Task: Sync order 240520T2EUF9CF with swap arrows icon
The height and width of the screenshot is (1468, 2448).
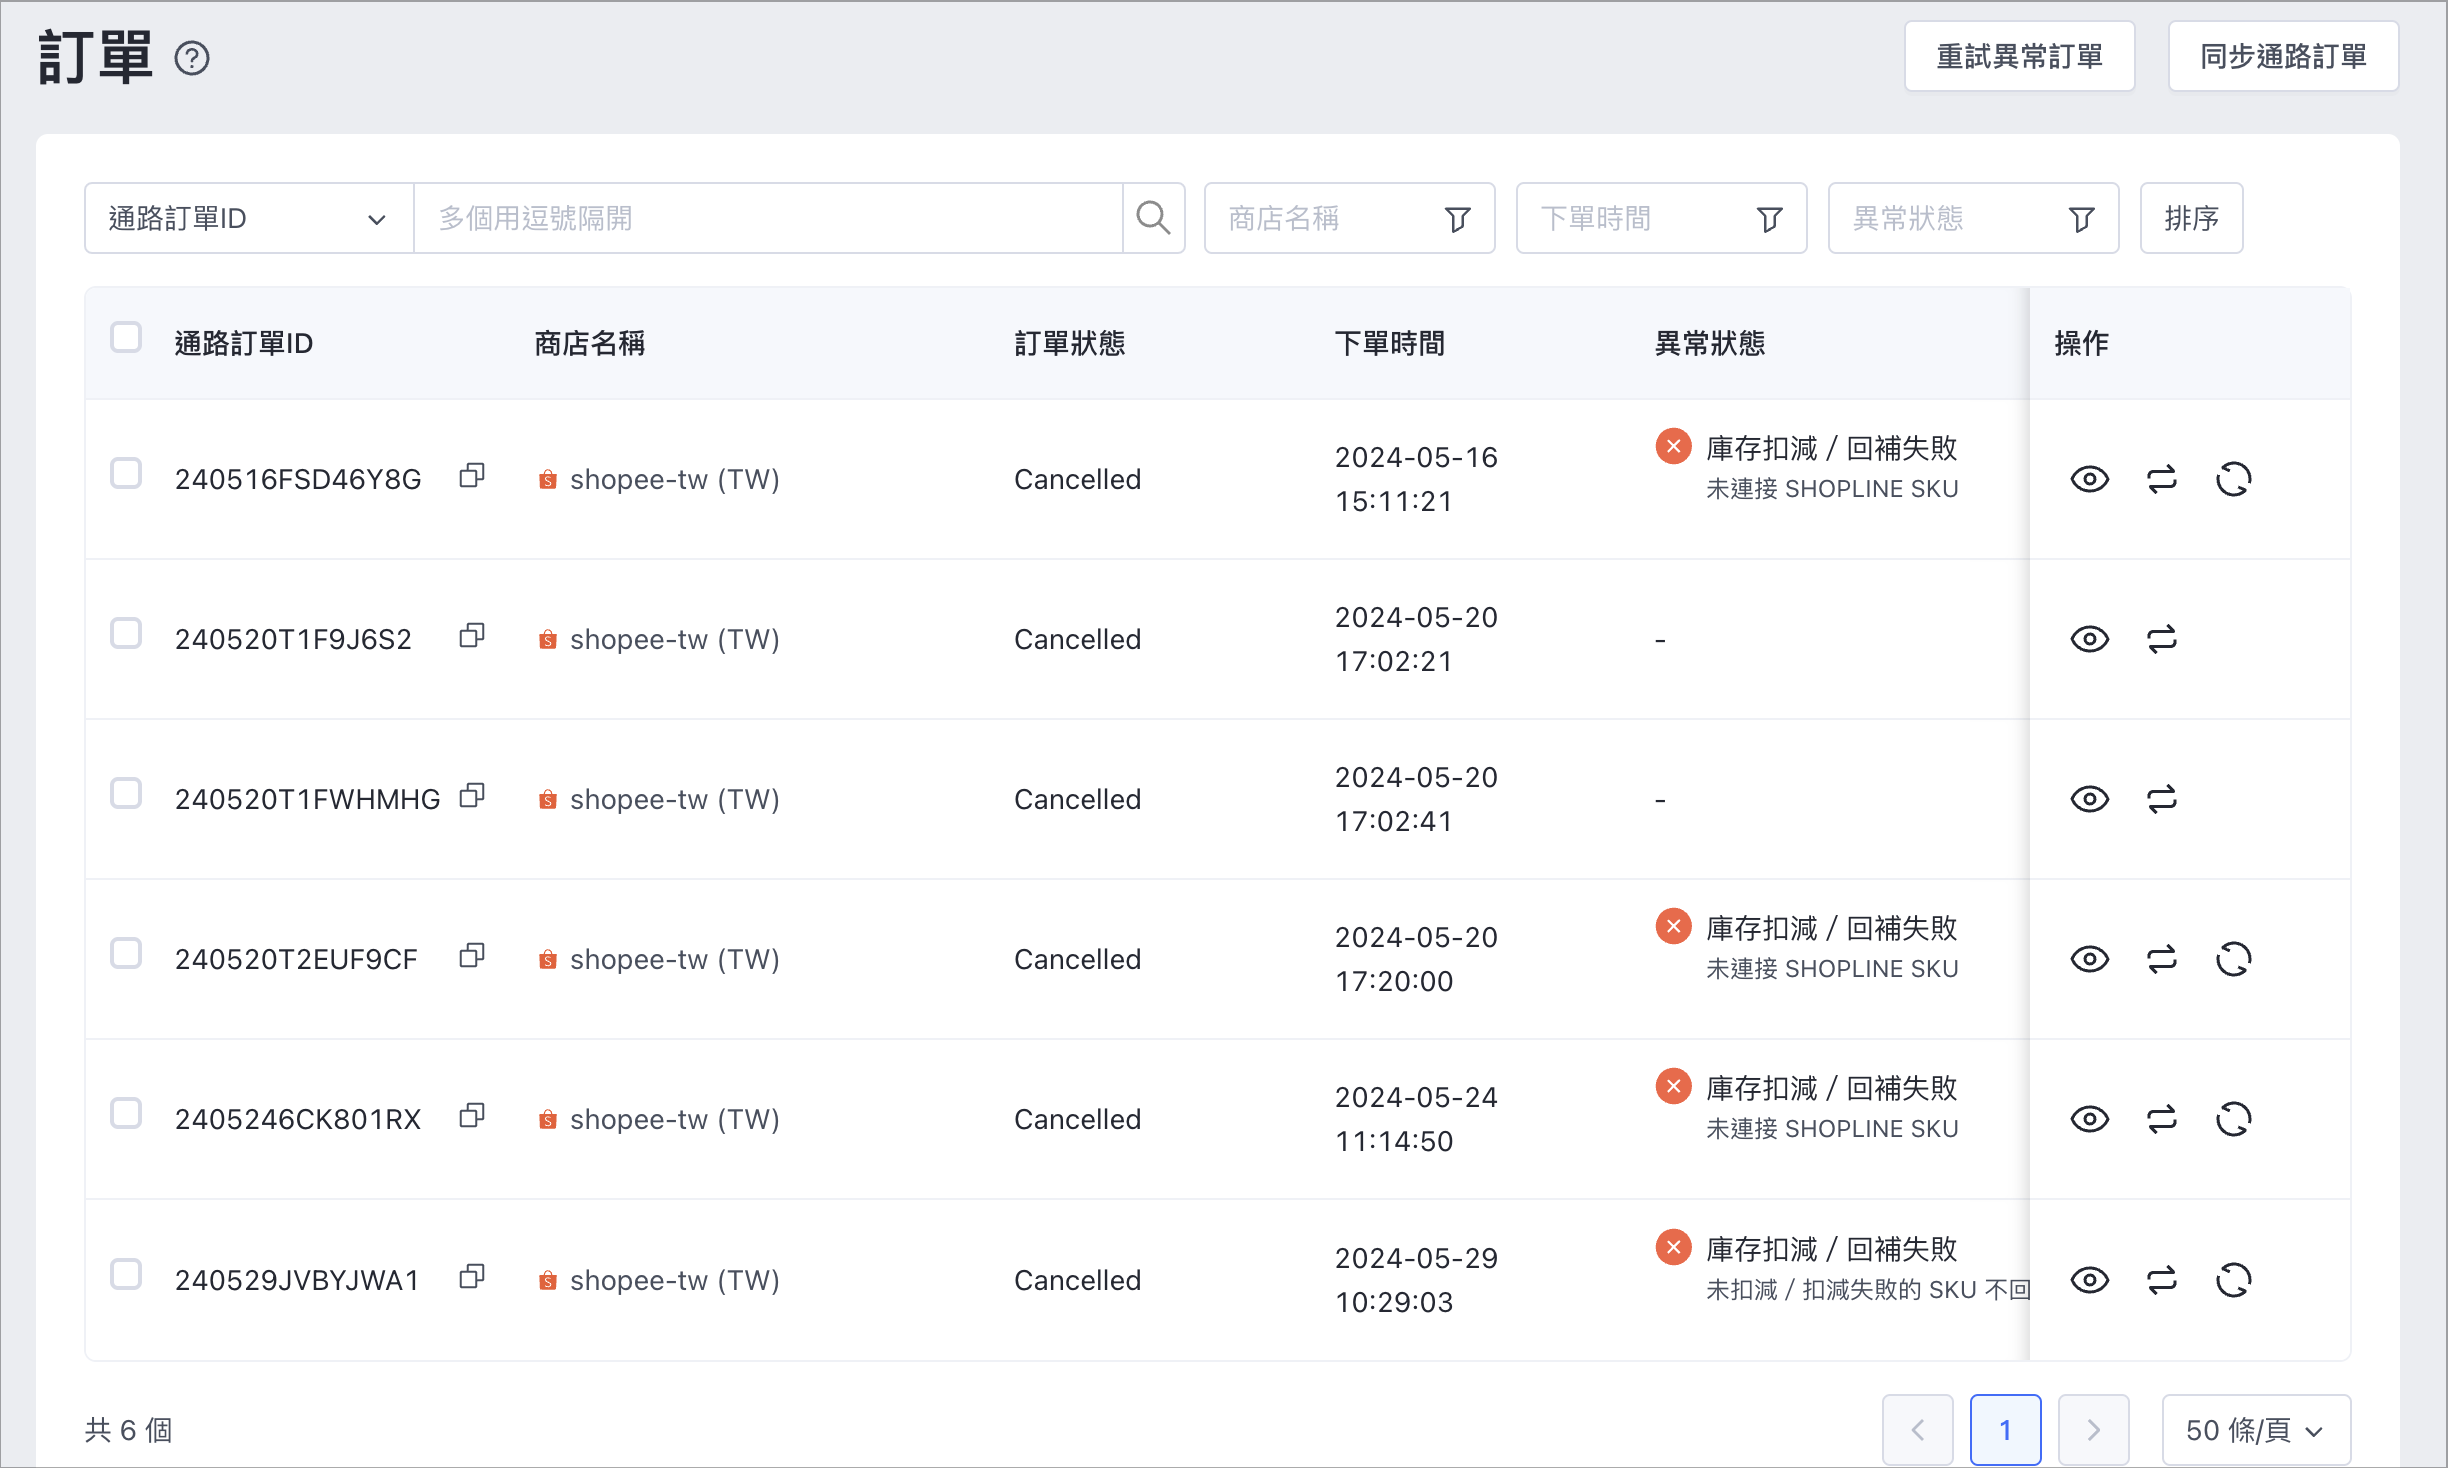Action: tap(2162, 959)
